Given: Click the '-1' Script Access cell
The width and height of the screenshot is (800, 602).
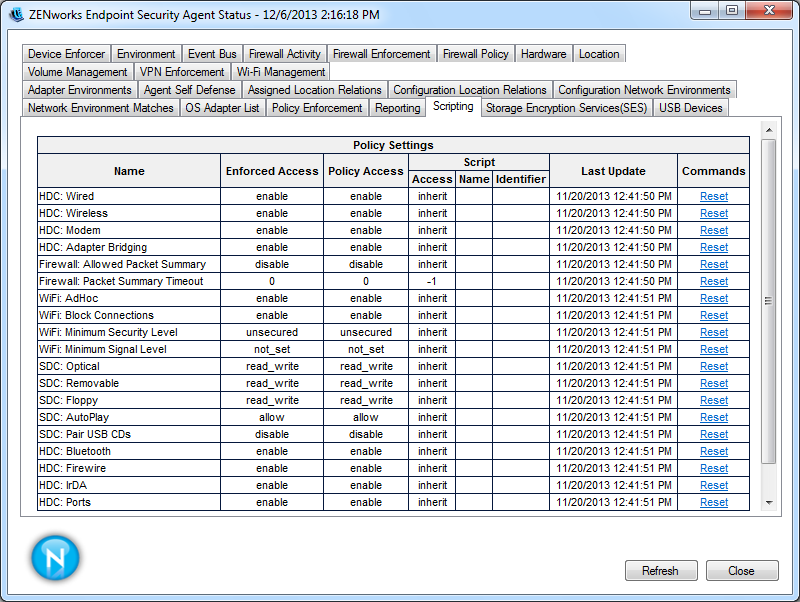Looking at the screenshot, I should (432, 282).
